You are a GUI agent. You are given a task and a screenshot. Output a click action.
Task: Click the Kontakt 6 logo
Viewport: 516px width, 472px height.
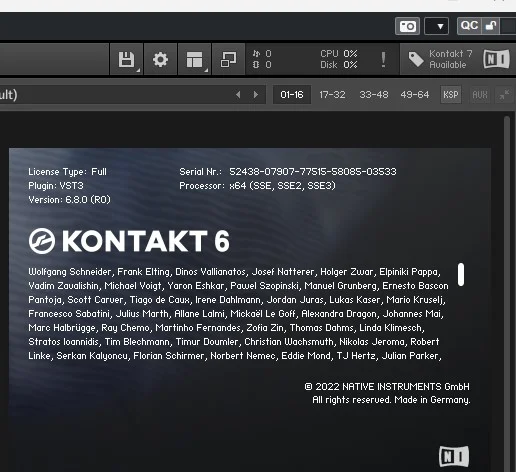(x=129, y=241)
